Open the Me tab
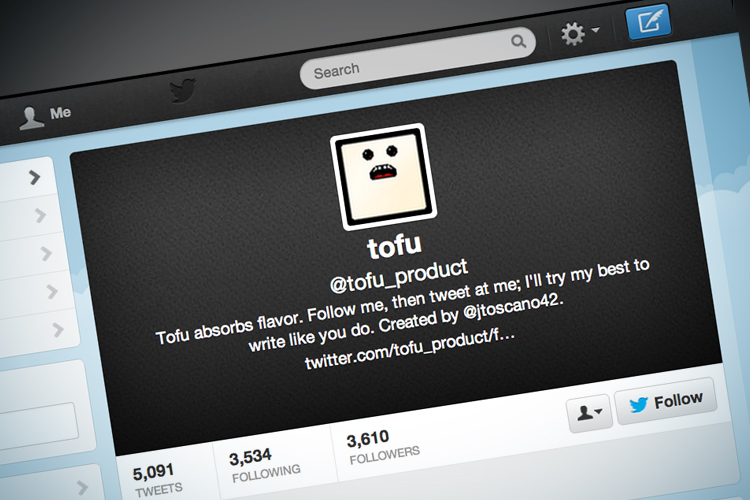 (45, 116)
